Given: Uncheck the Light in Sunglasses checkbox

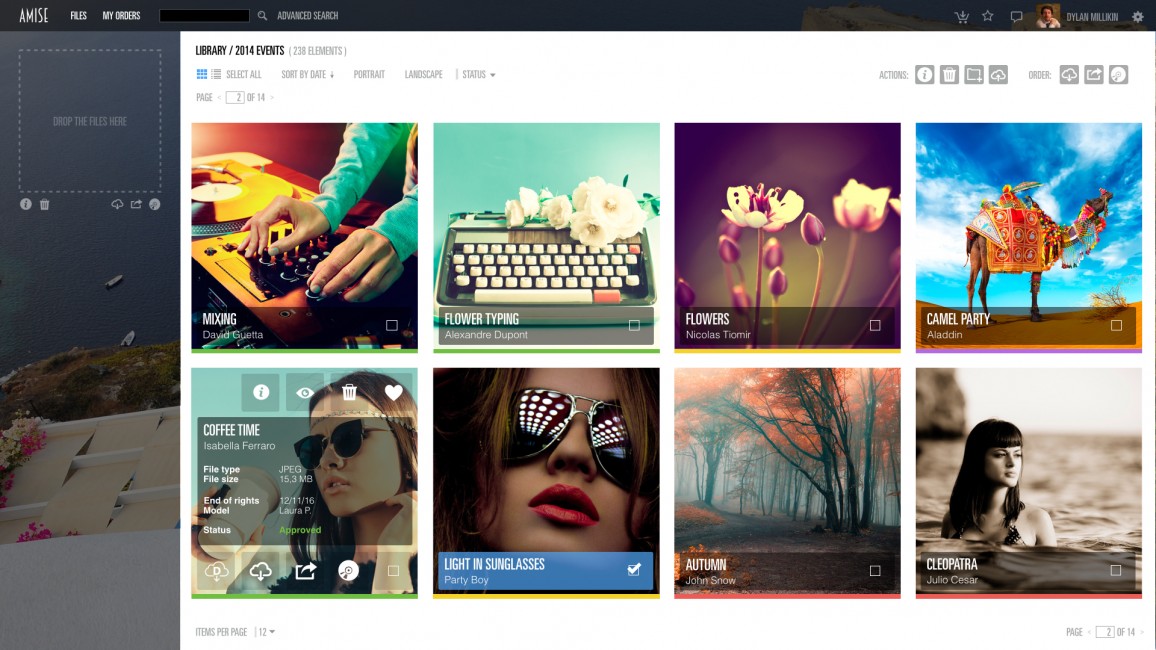Looking at the screenshot, I should (x=634, y=570).
